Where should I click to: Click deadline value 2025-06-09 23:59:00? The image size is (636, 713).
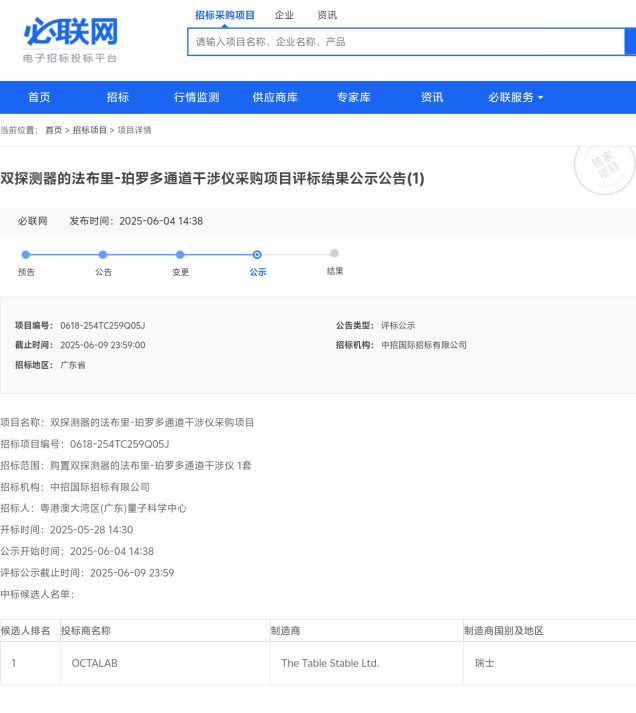pos(103,345)
